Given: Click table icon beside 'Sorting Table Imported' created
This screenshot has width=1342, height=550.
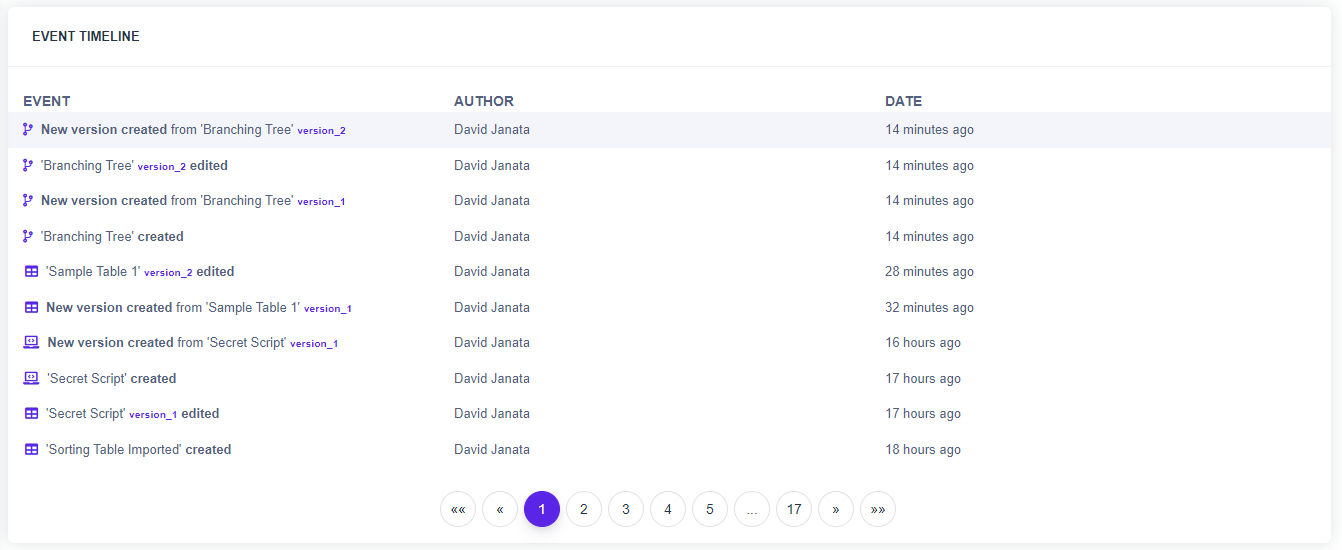Looking at the screenshot, I should click(31, 450).
